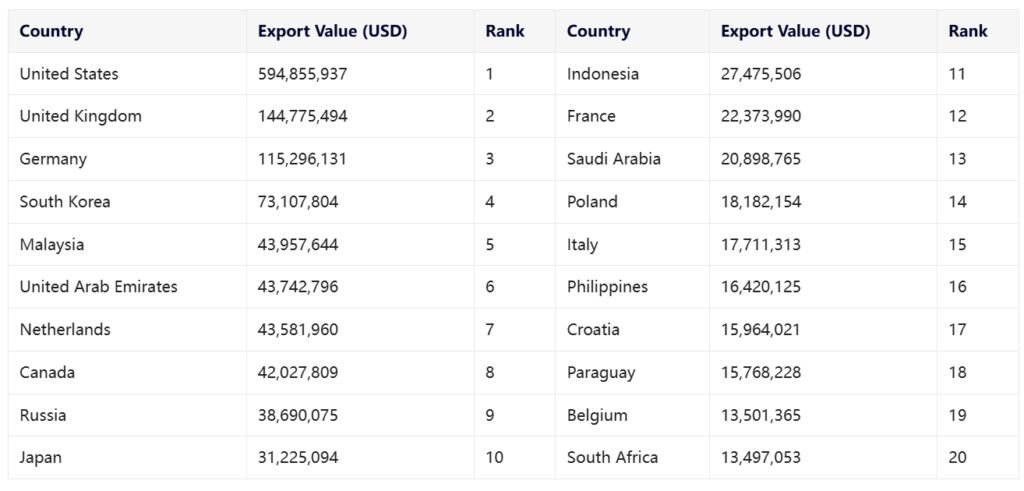Click the right Rank column header
Image resolution: width=1024 pixels, height=491 pixels.
[x=968, y=31]
